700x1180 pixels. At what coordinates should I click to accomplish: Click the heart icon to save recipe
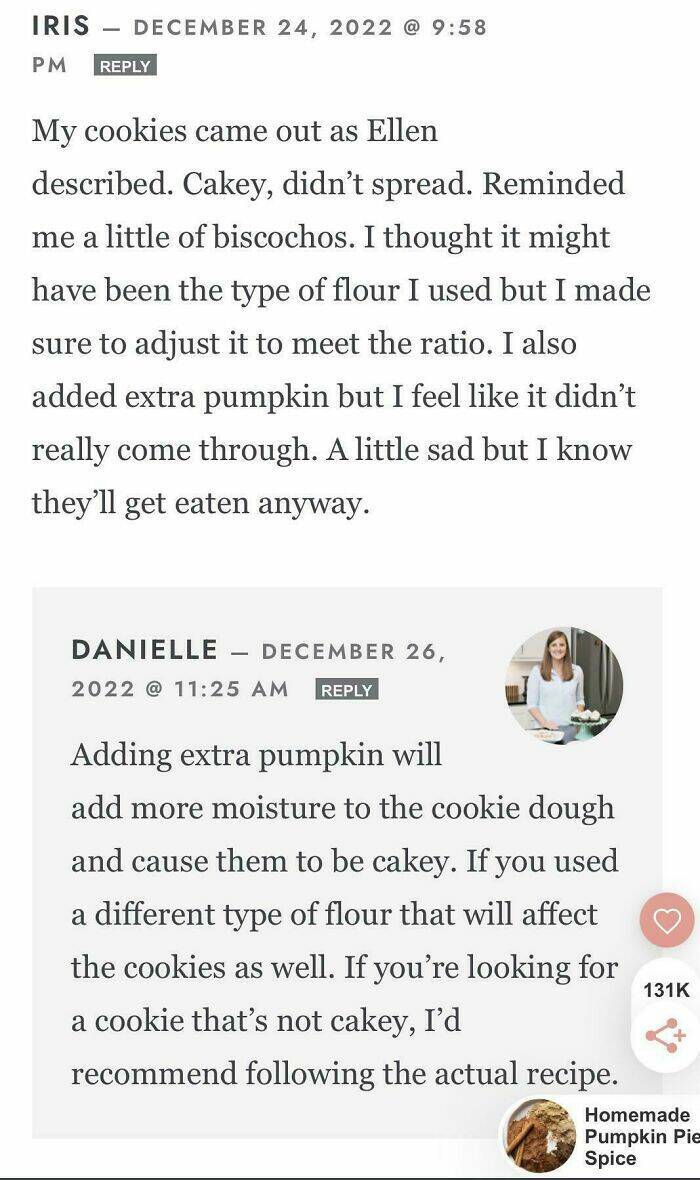point(667,920)
